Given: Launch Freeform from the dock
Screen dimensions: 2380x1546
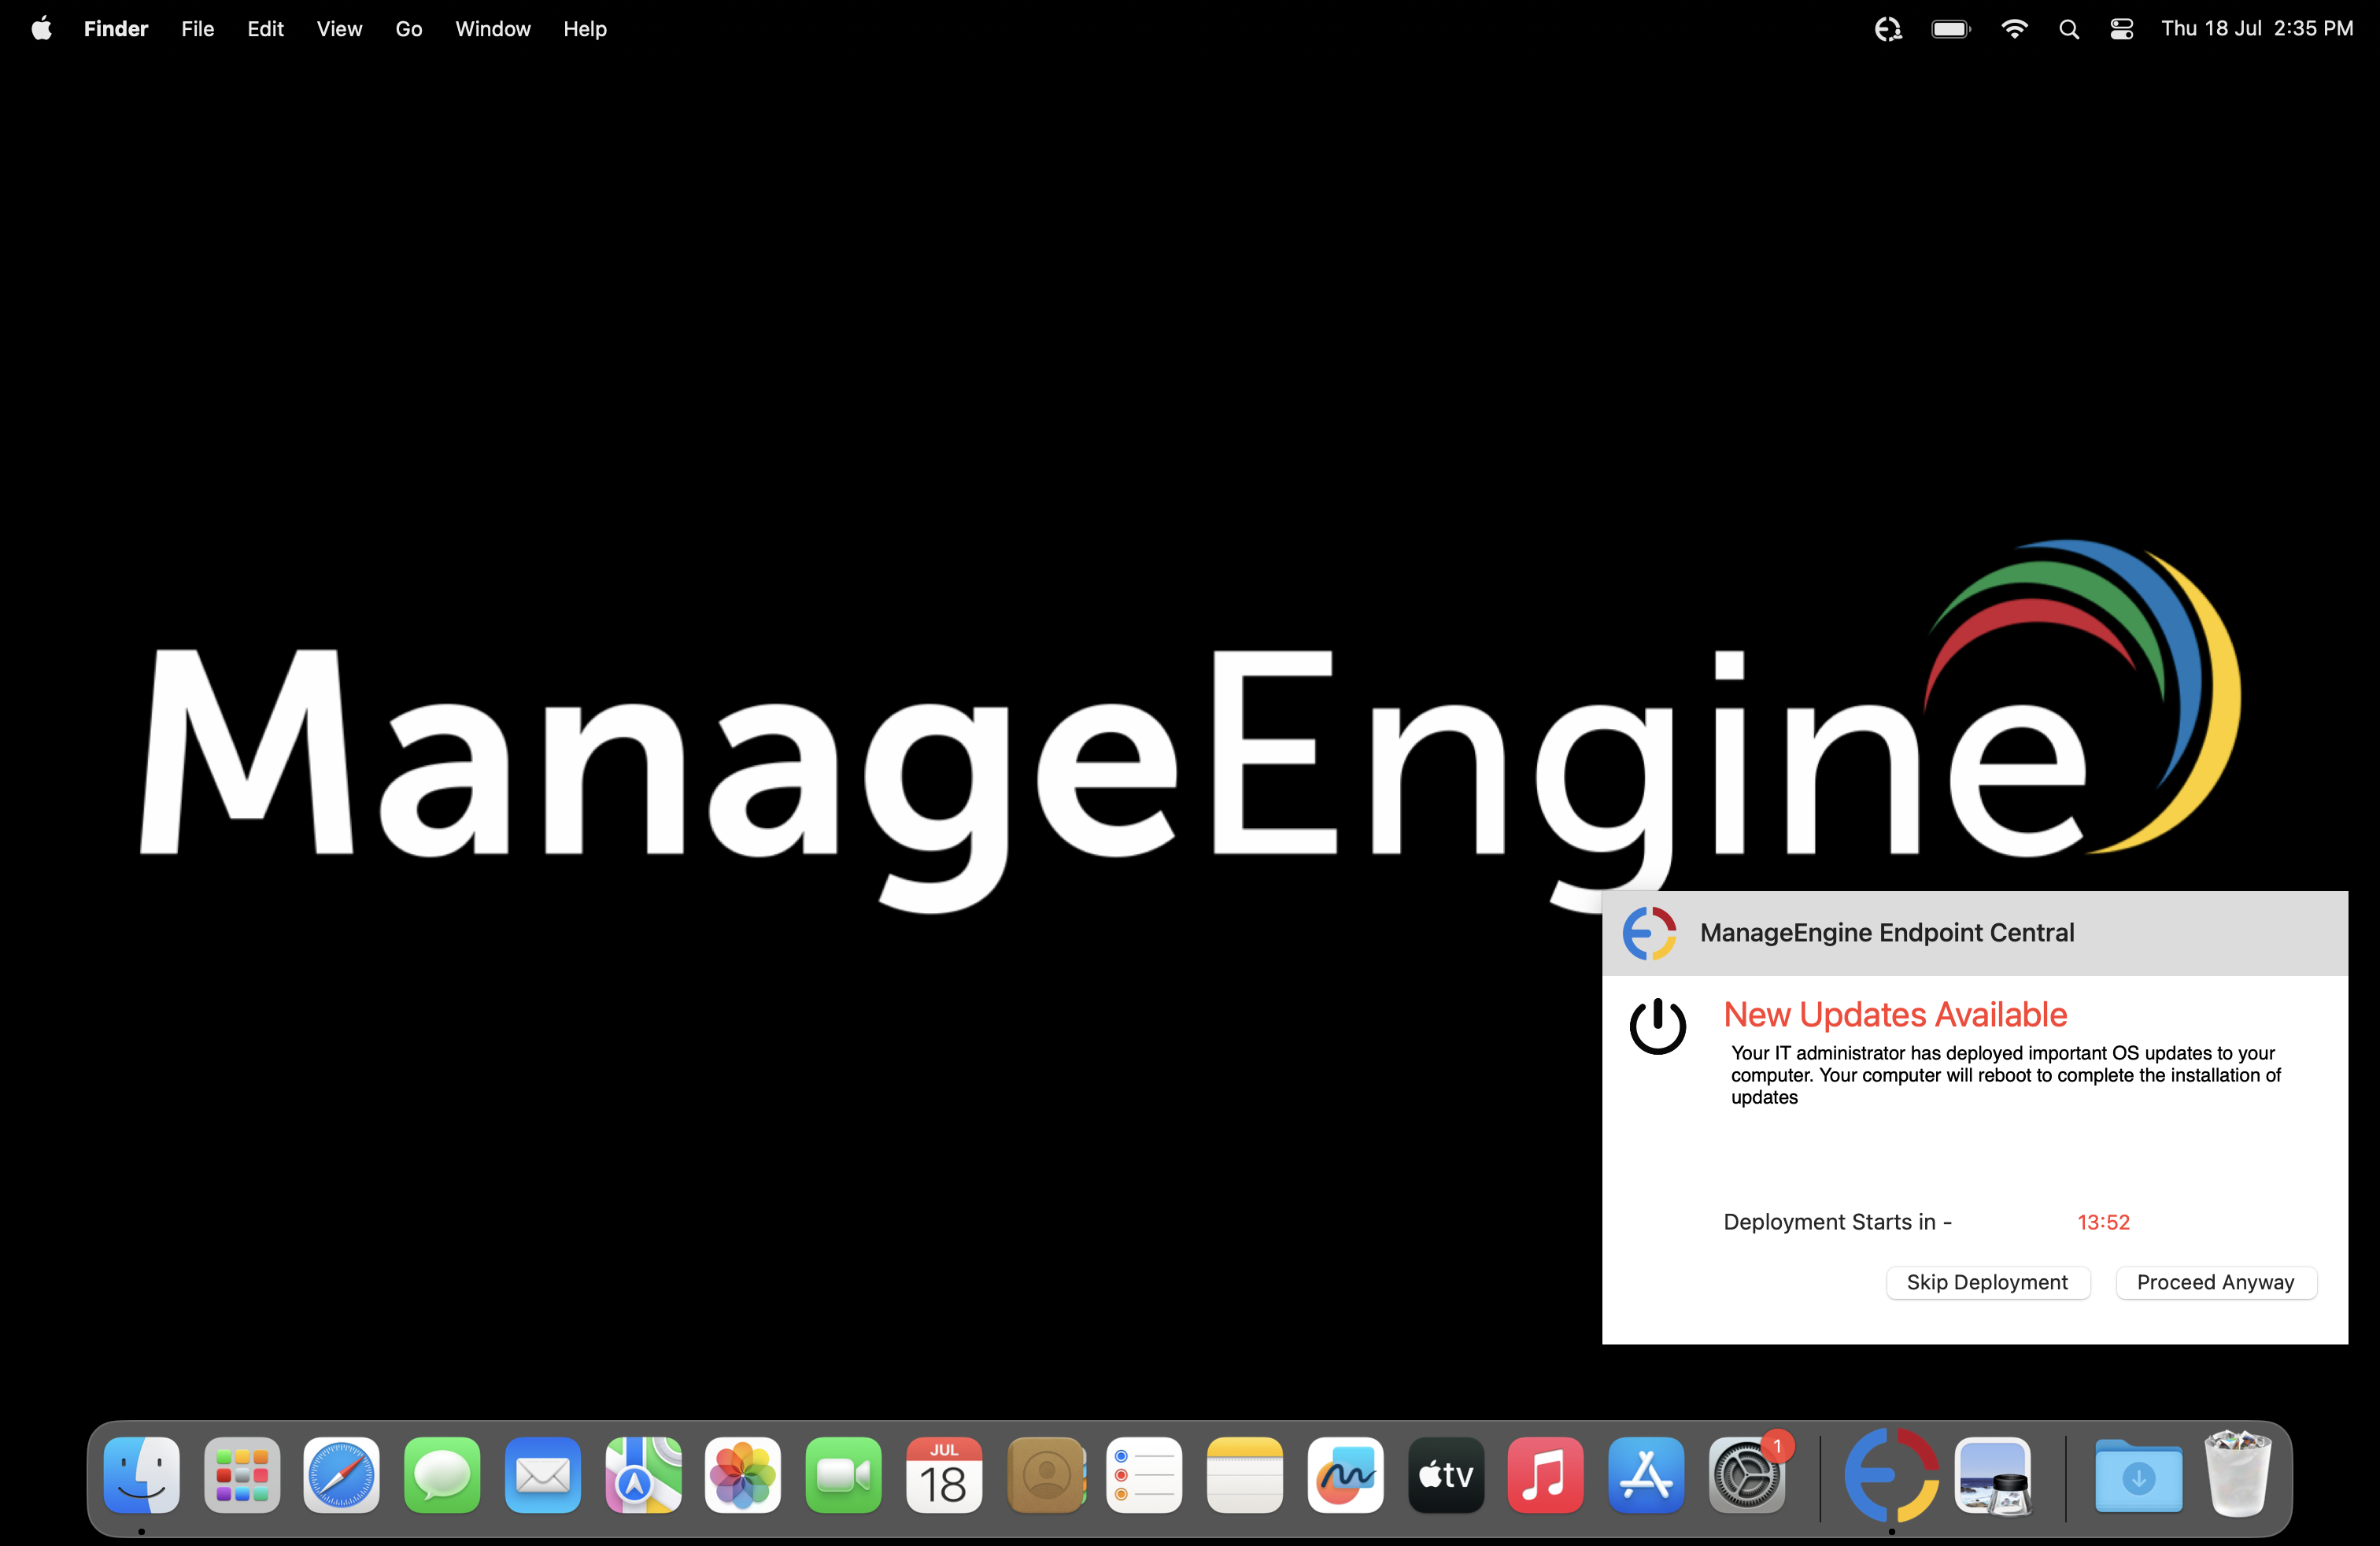Looking at the screenshot, I should click(1345, 1475).
